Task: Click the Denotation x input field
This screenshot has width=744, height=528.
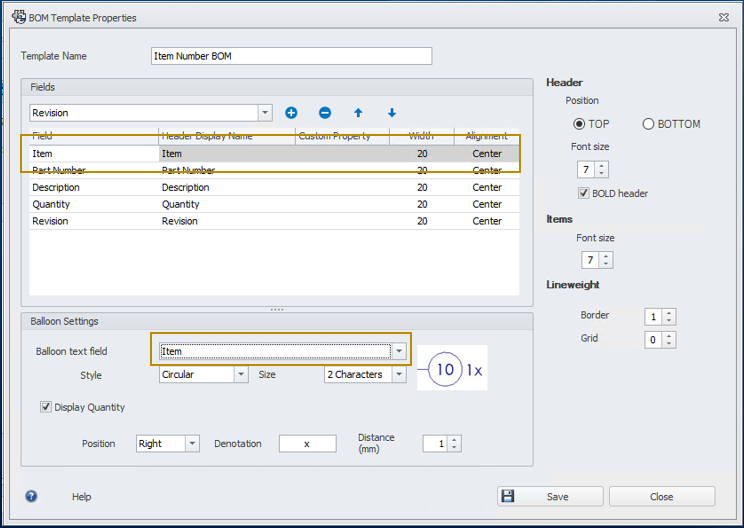Action: [307, 444]
